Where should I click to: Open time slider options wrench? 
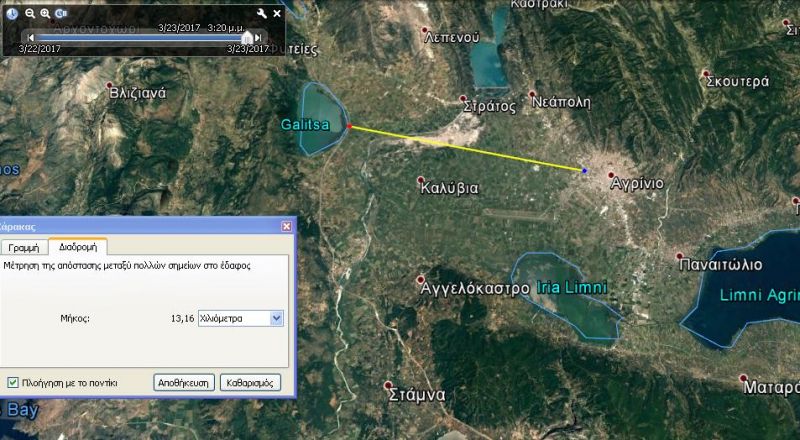tap(262, 13)
